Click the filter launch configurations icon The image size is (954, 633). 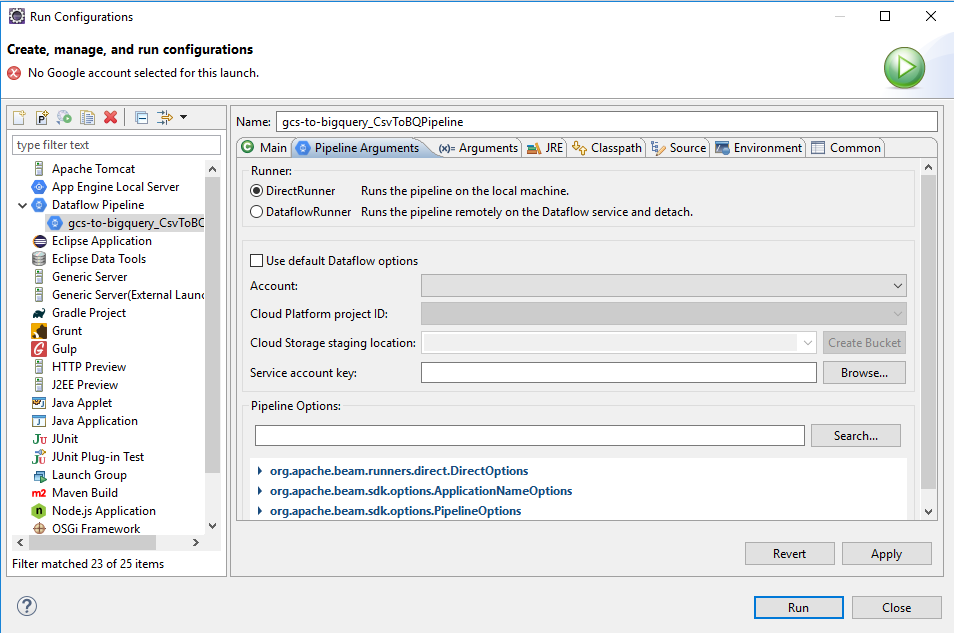[165, 117]
